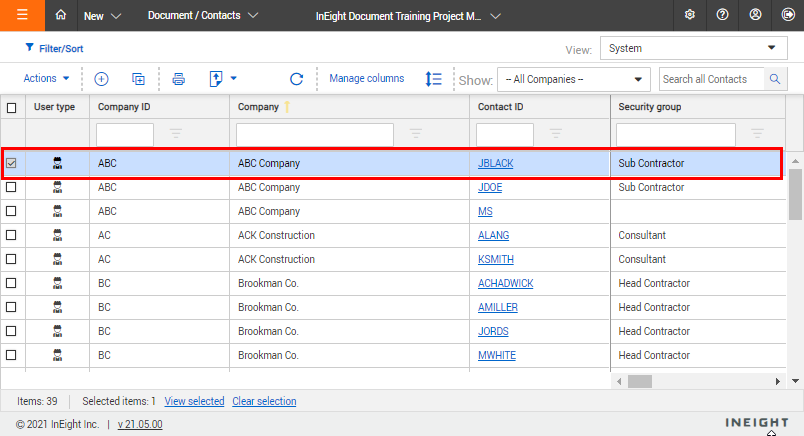
Task: Check the MS row checkbox
Action: [11, 211]
